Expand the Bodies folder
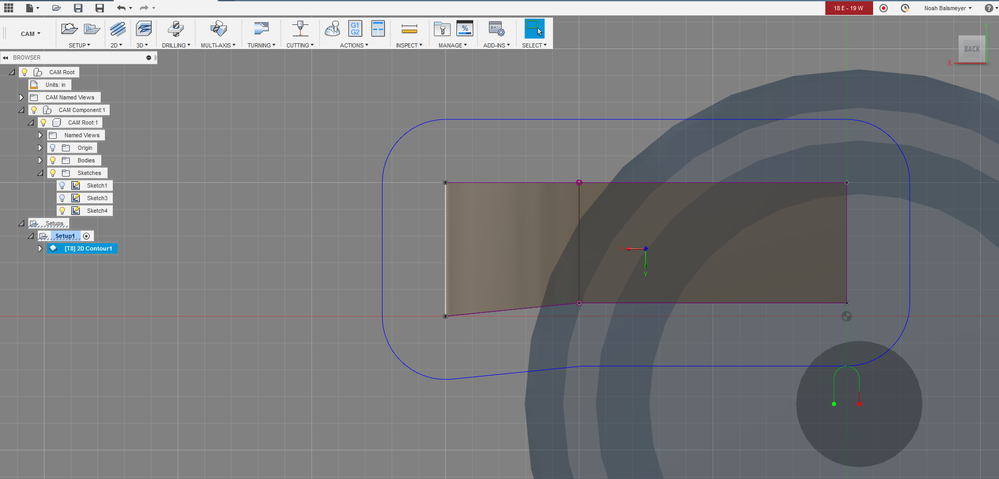 pyautogui.click(x=40, y=161)
